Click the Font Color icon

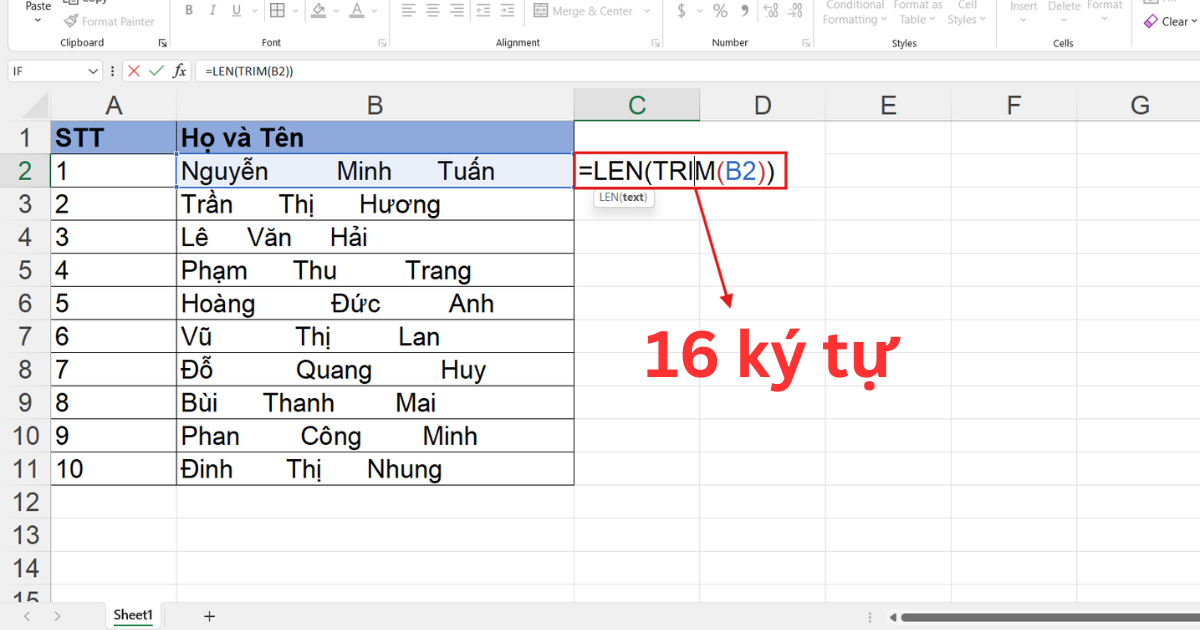(357, 11)
